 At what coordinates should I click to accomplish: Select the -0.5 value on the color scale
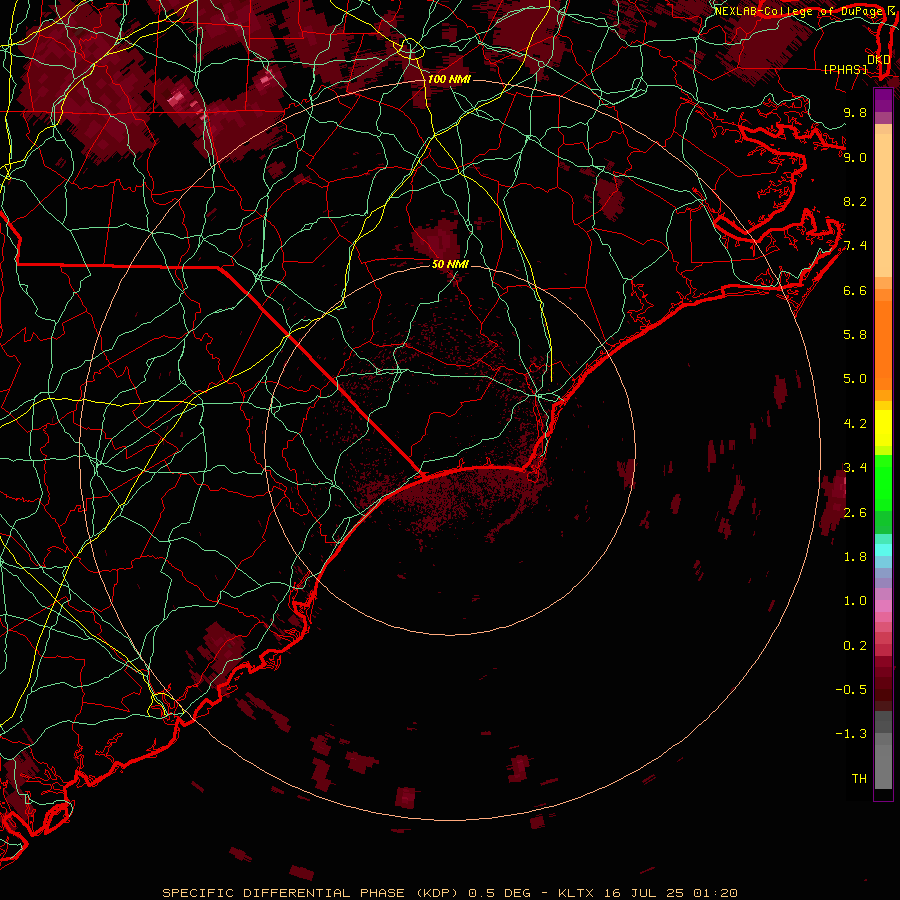851,690
